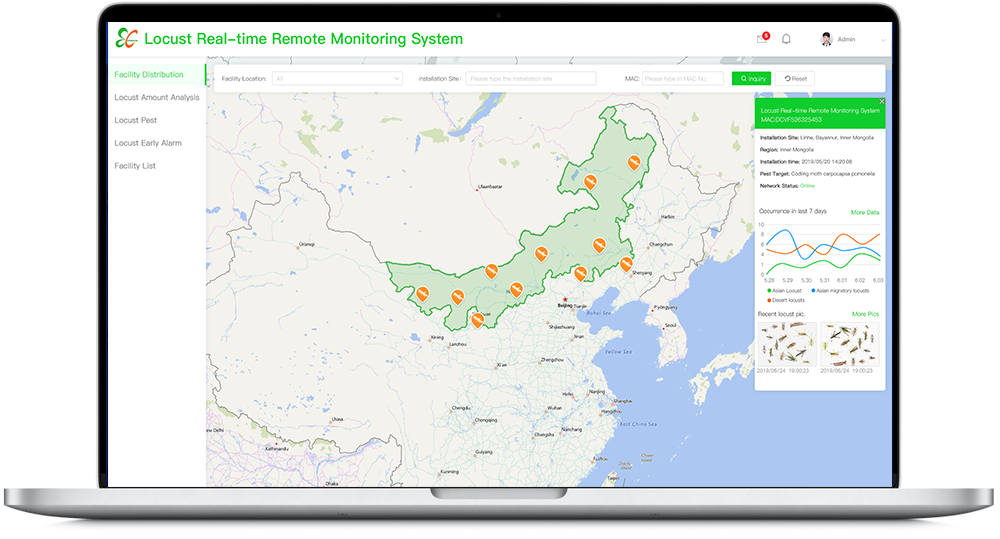Click the Installation Site input field
Screen dimensions: 1000x539
pos(530,78)
